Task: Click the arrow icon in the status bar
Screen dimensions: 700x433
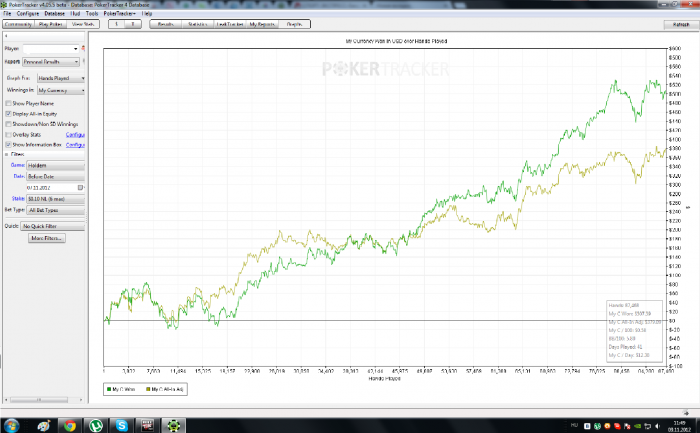Action: [x=686, y=412]
